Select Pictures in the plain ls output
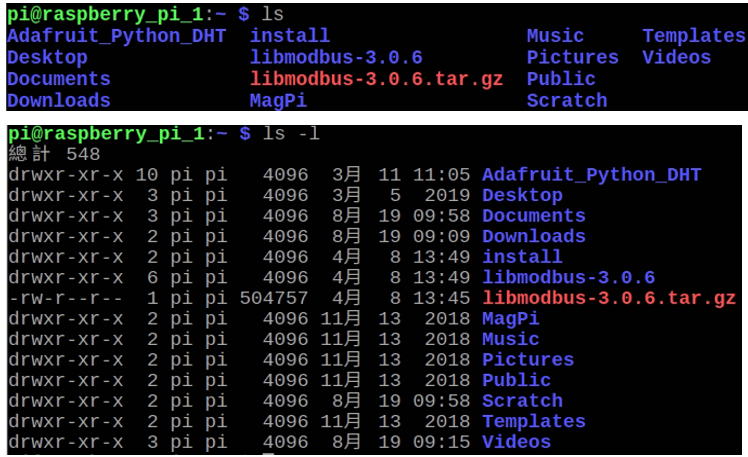The width and height of the screenshot is (748, 457). 572,58
